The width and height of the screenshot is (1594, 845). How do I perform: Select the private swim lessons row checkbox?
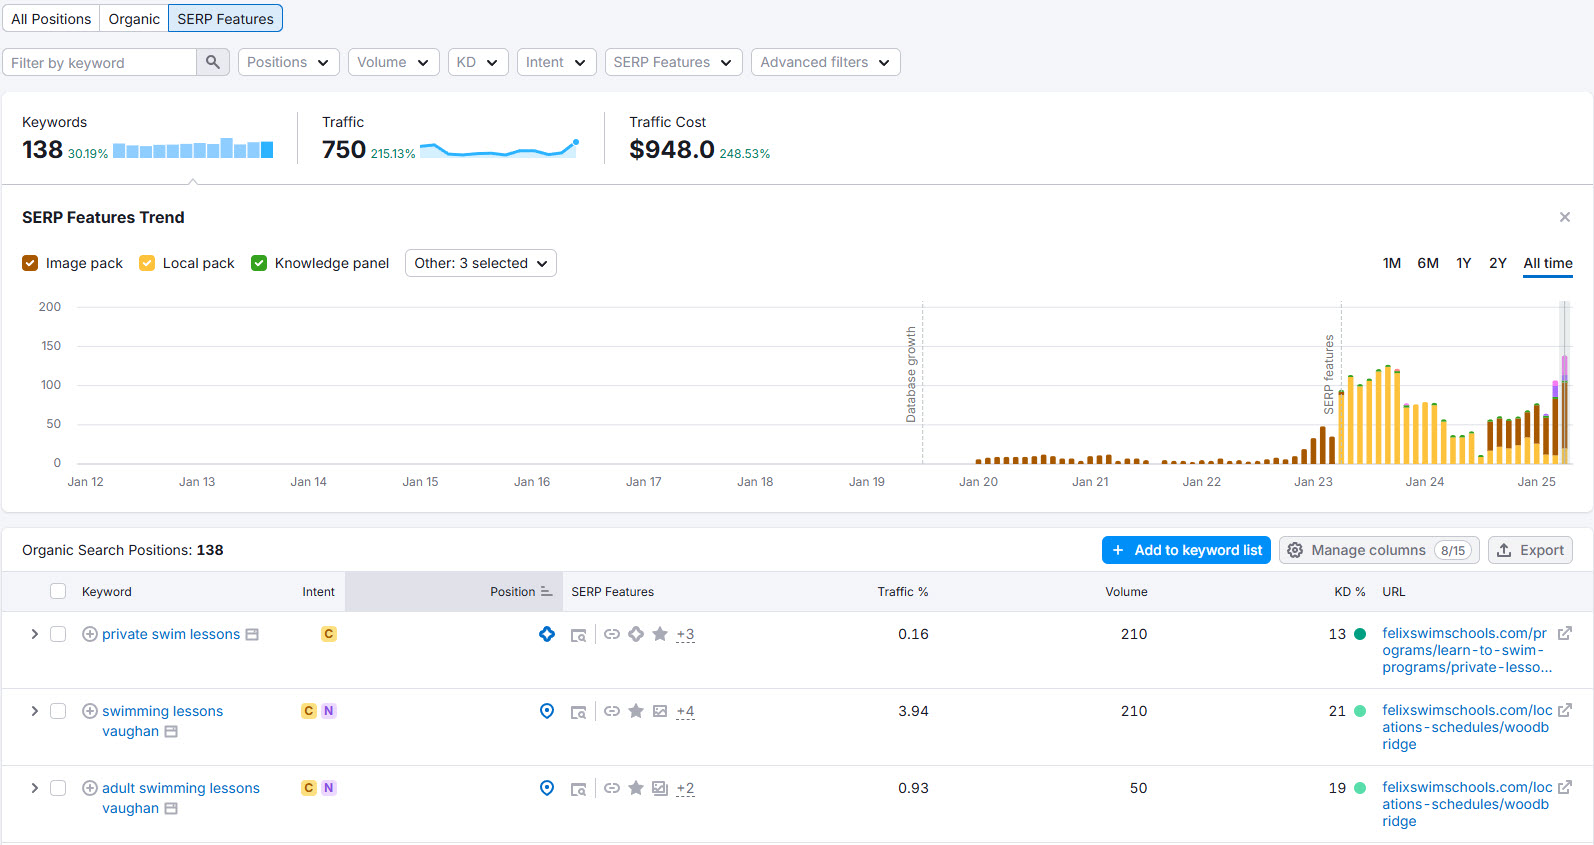pos(58,634)
